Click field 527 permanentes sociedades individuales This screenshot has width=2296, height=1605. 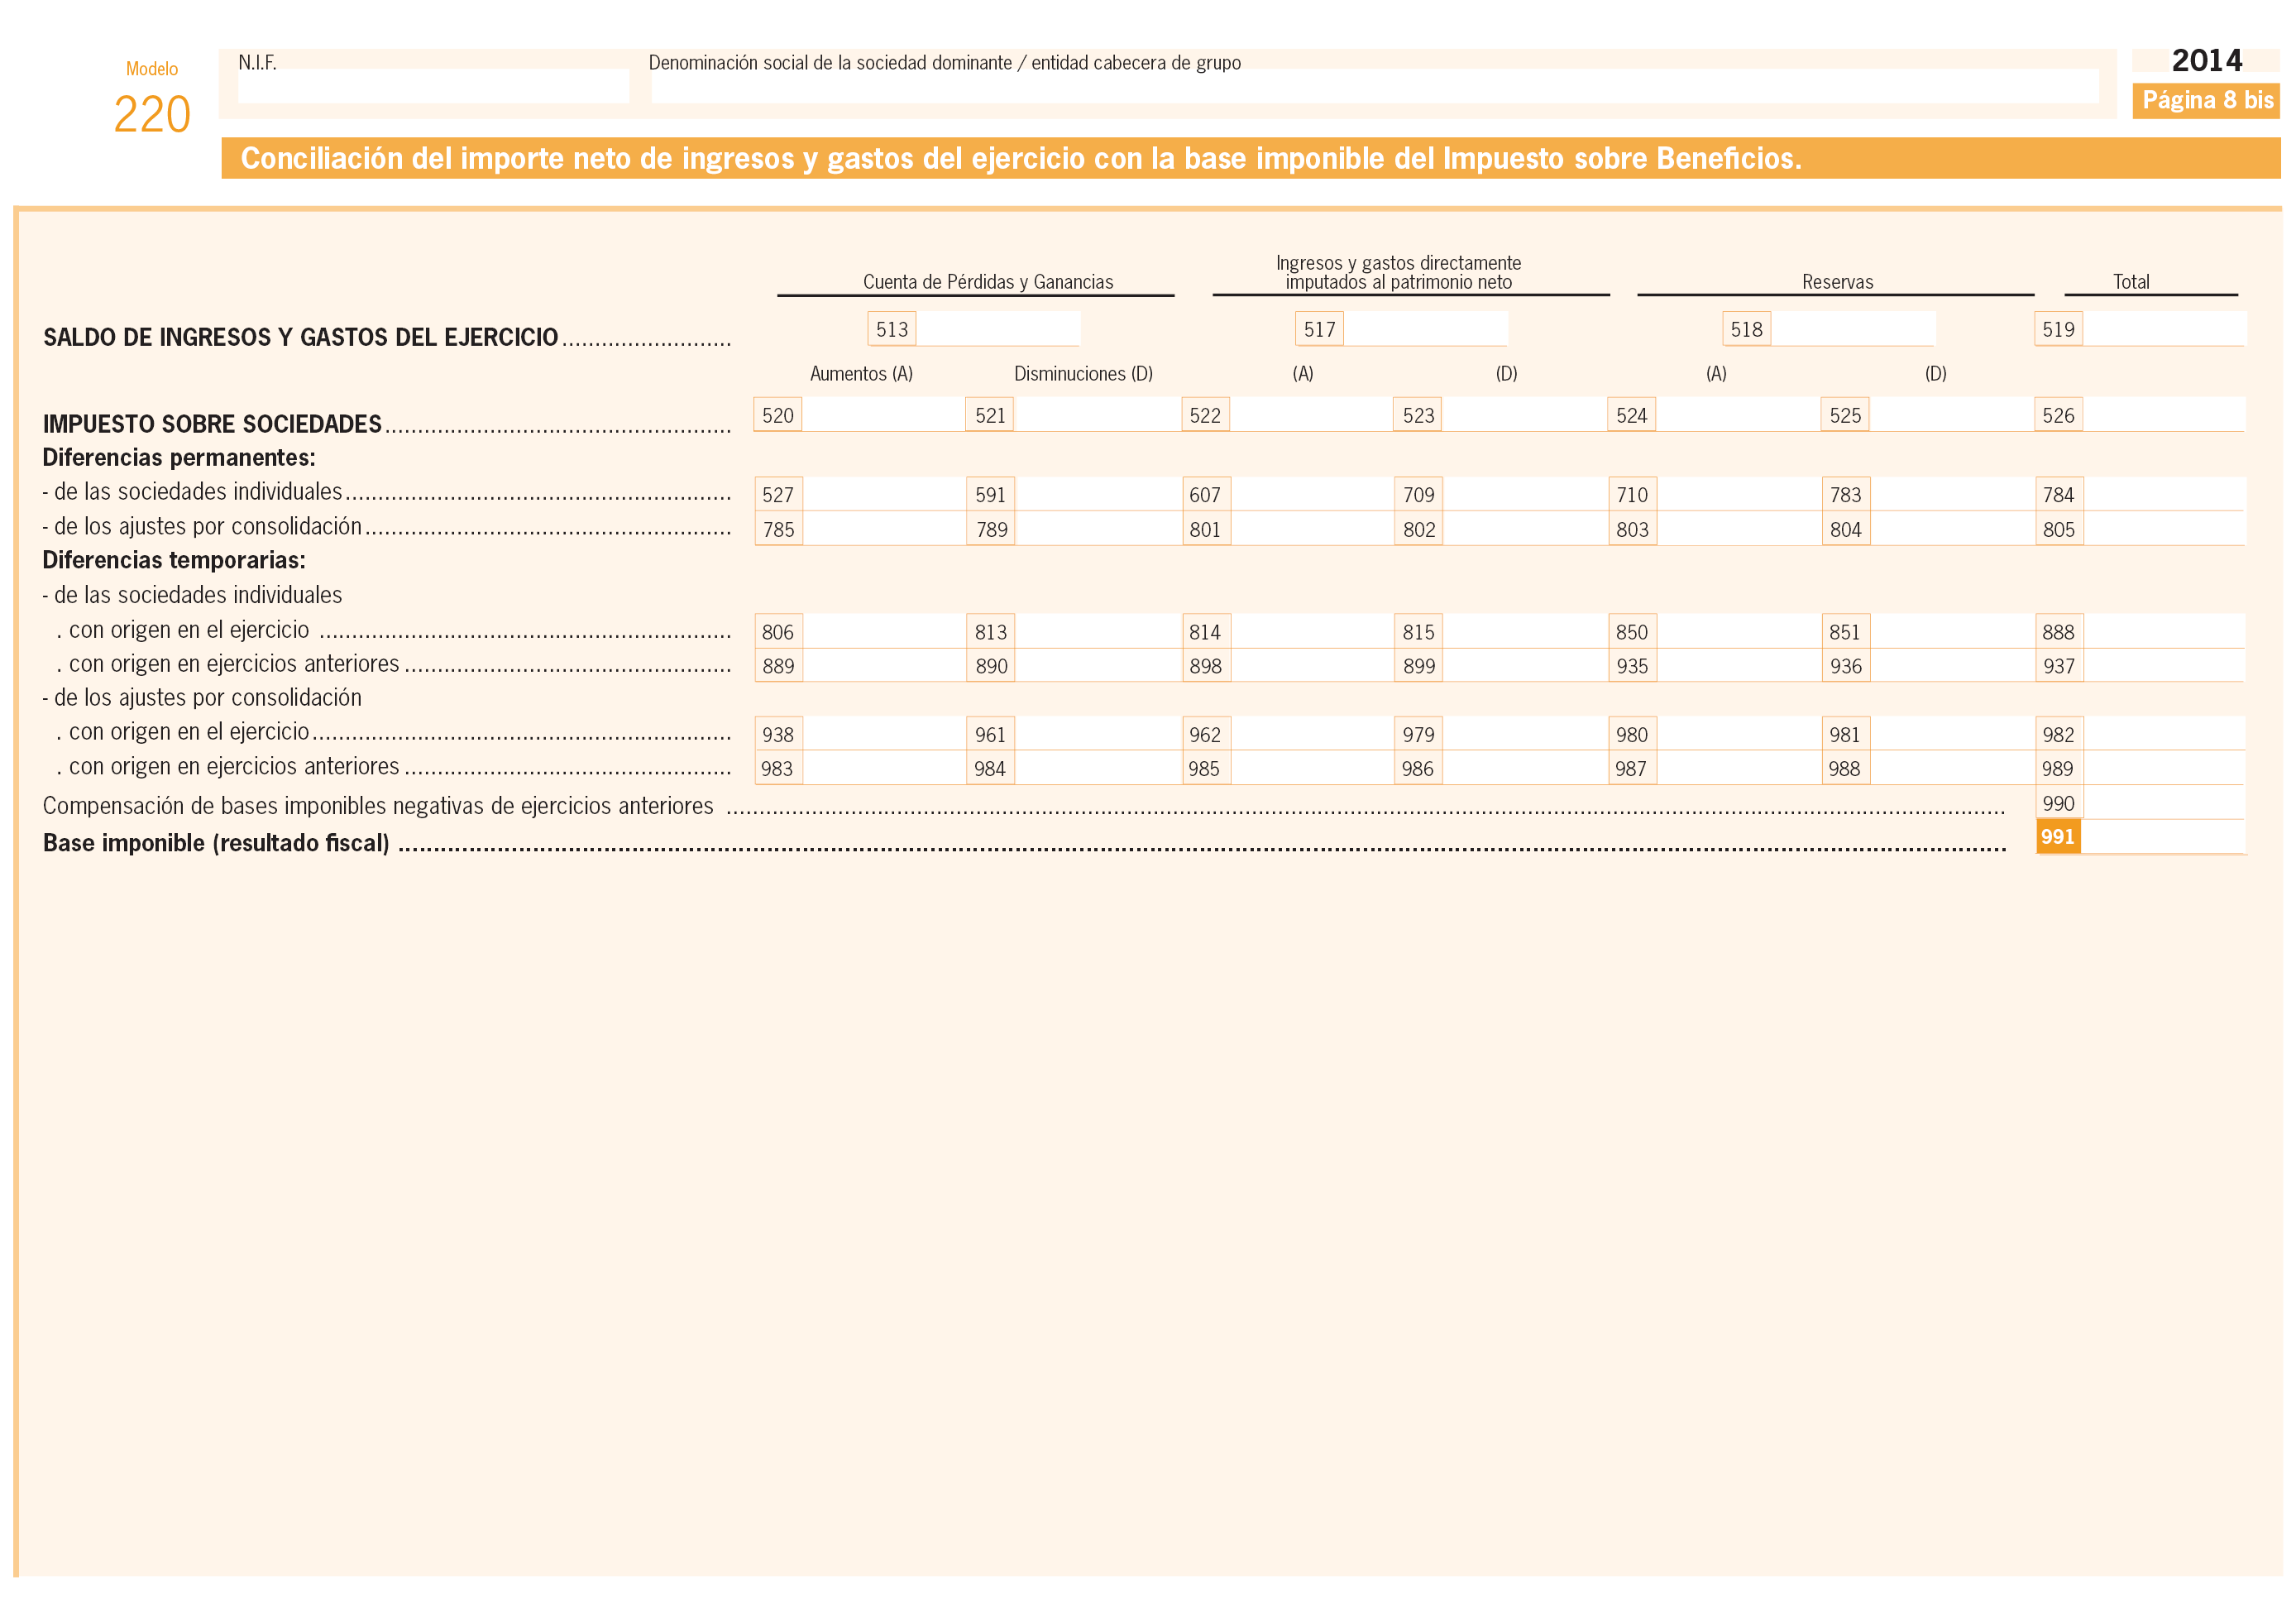pyautogui.click(x=884, y=494)
